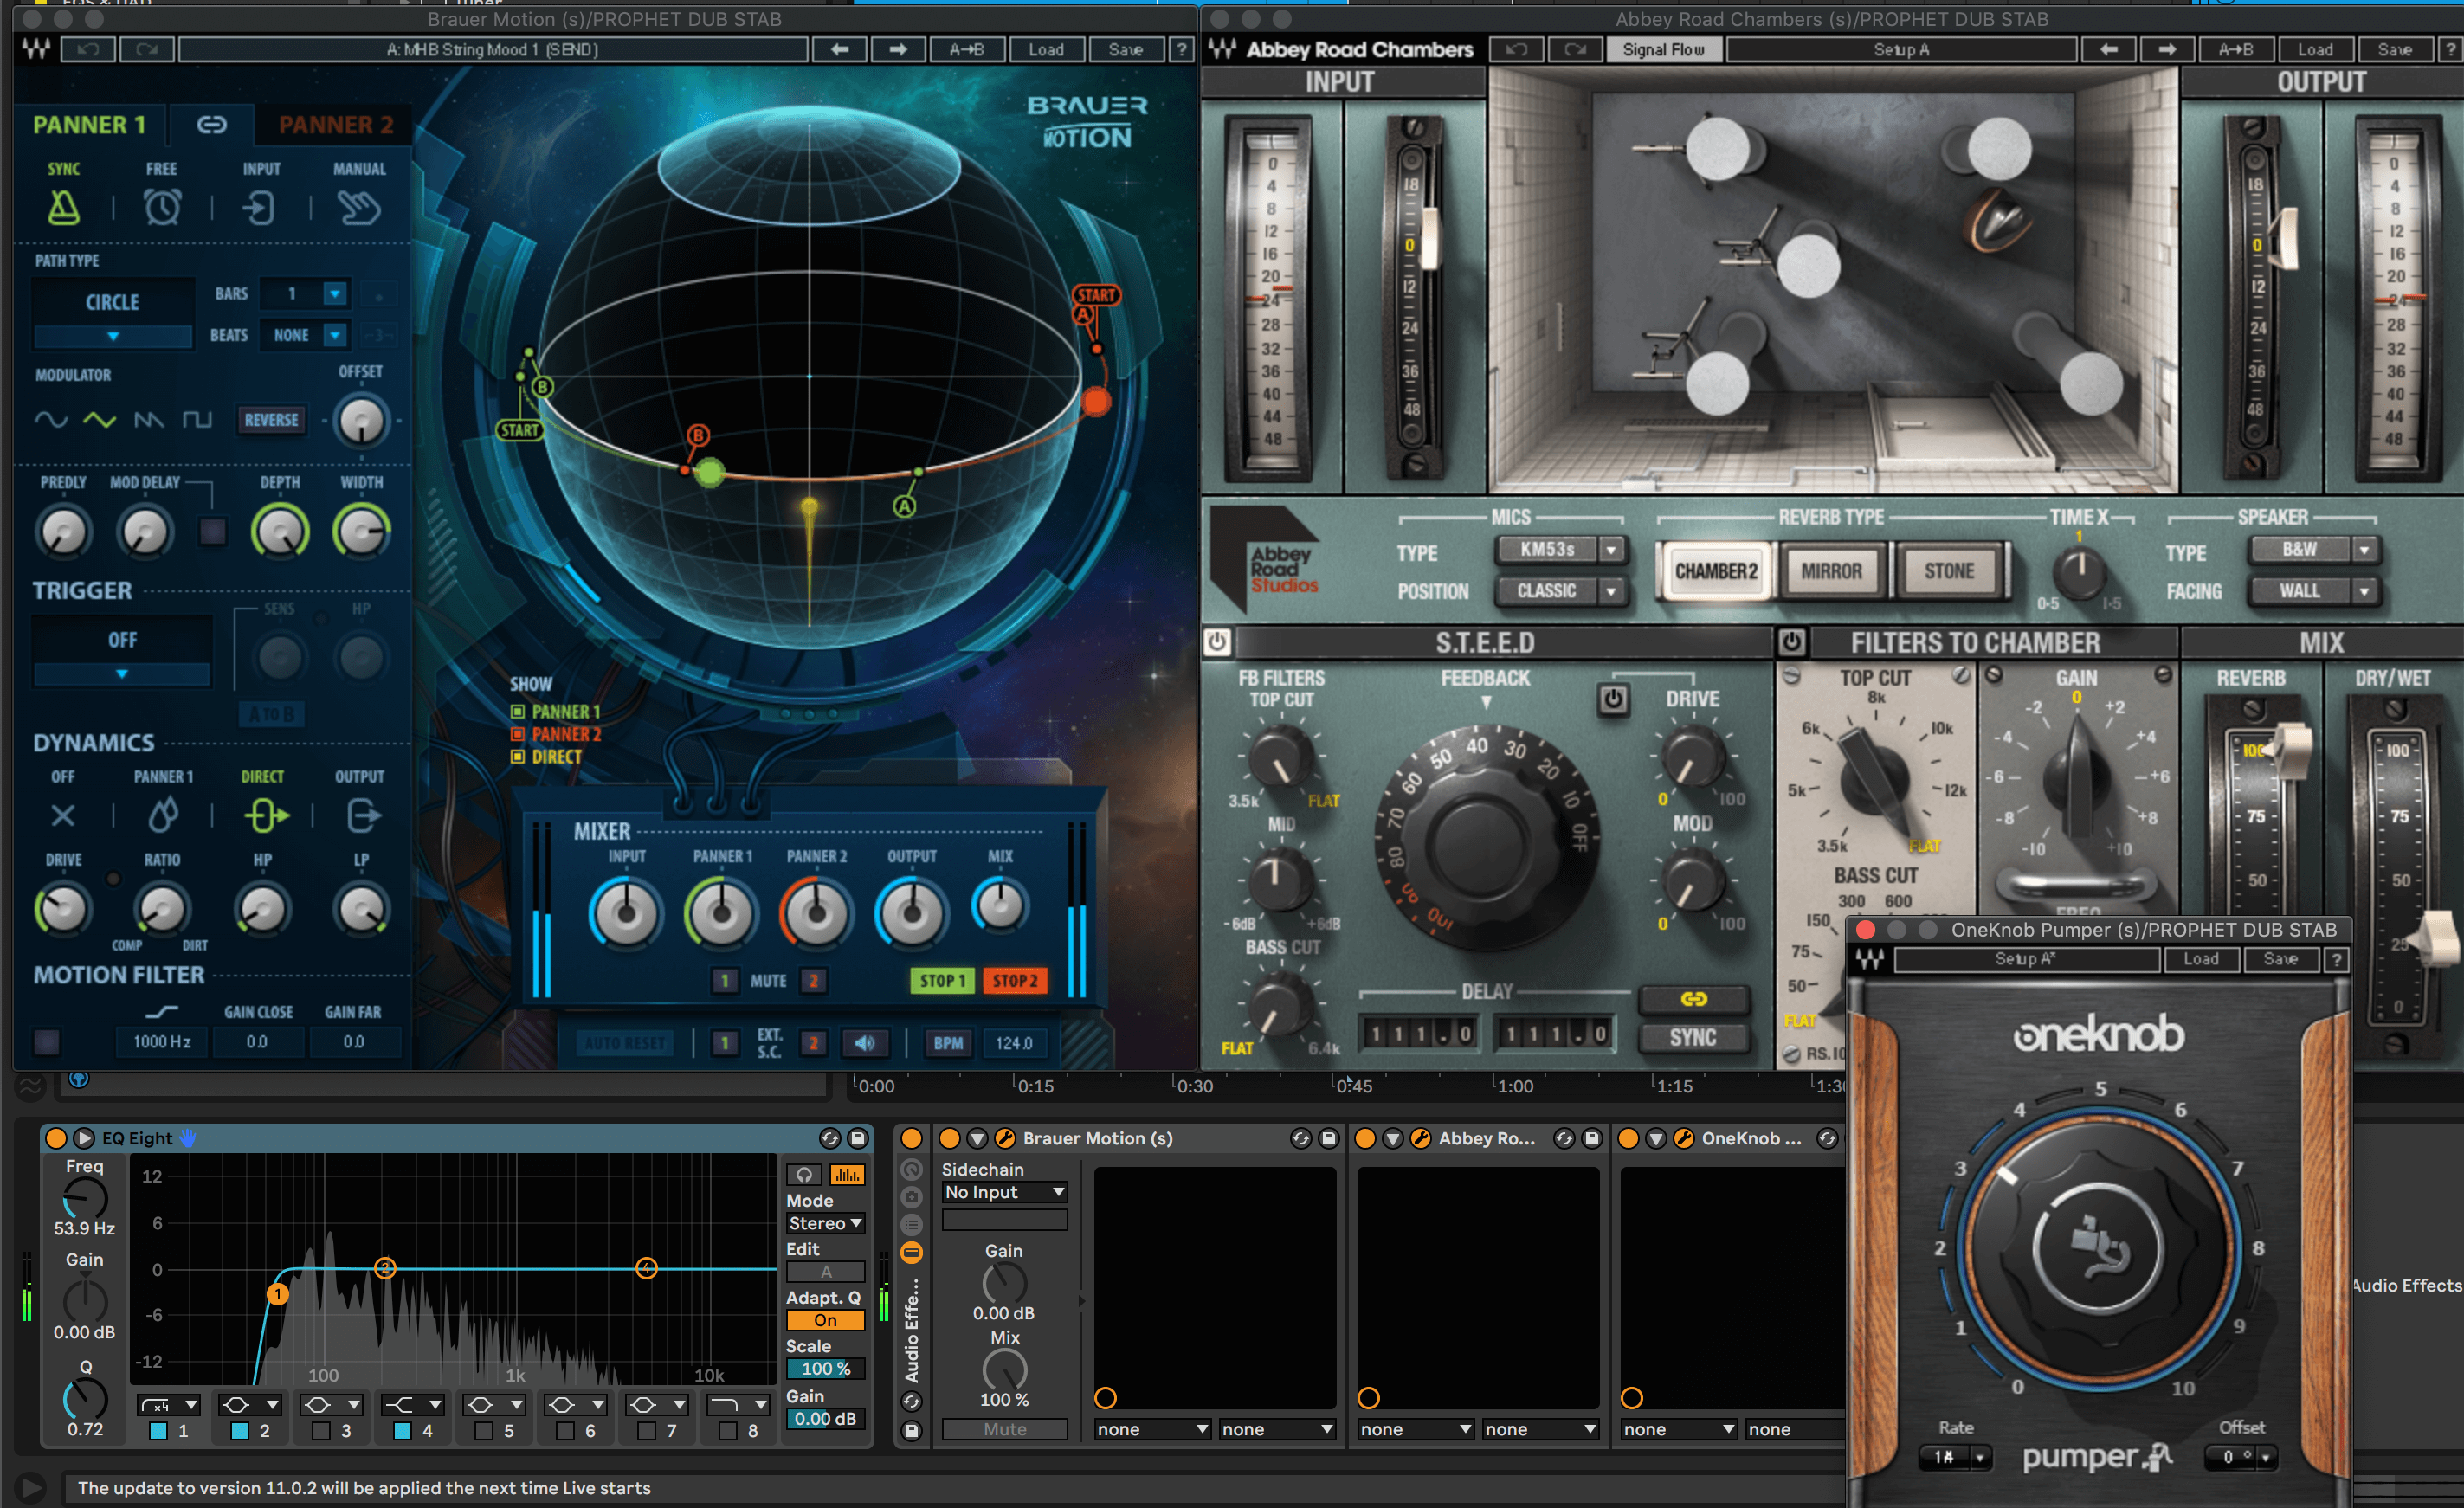
Task: Choose the square wave modulator shape
Action: (x=197, y=420)
